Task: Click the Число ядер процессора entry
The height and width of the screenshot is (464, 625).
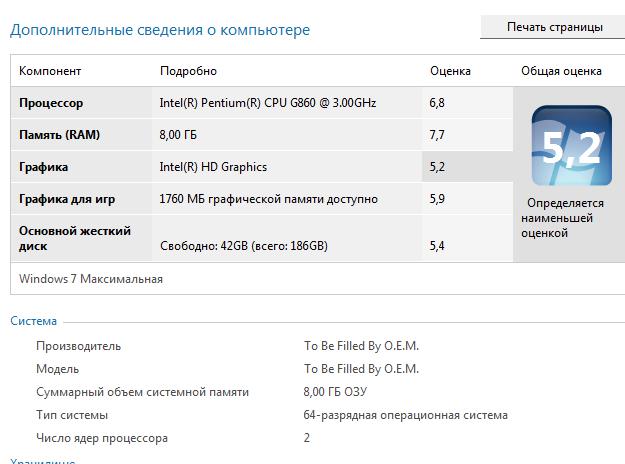Action: click(x=102, y=438)
